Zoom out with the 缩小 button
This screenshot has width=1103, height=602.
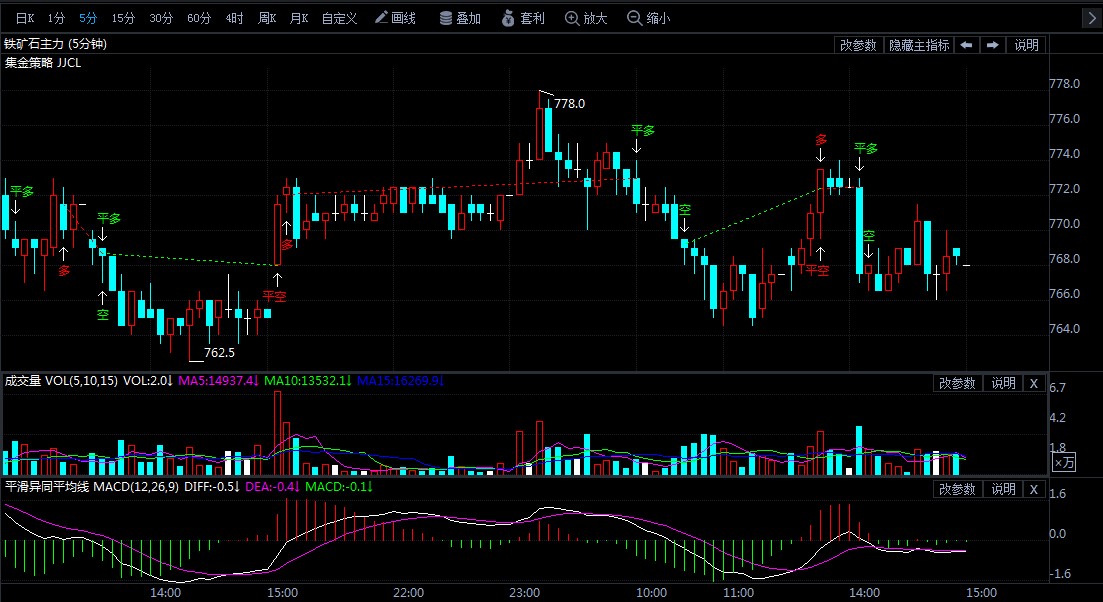649,18
